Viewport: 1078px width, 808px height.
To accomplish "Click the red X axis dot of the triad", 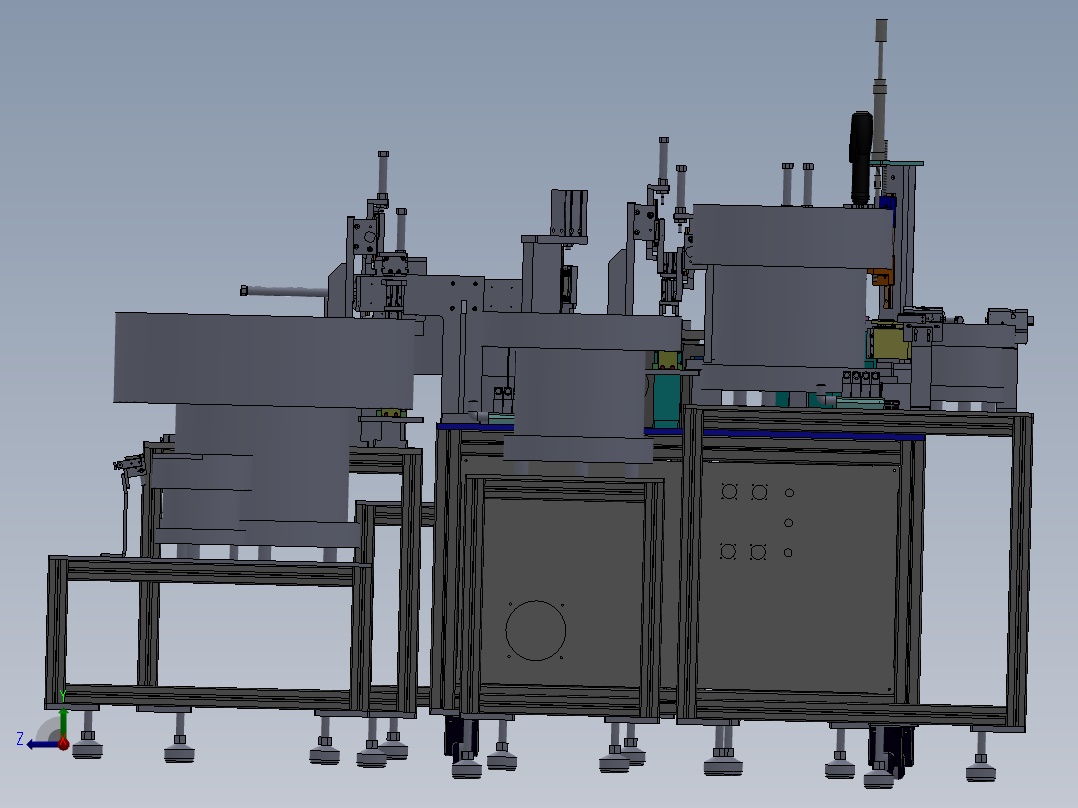I will (x=63, y=743).
